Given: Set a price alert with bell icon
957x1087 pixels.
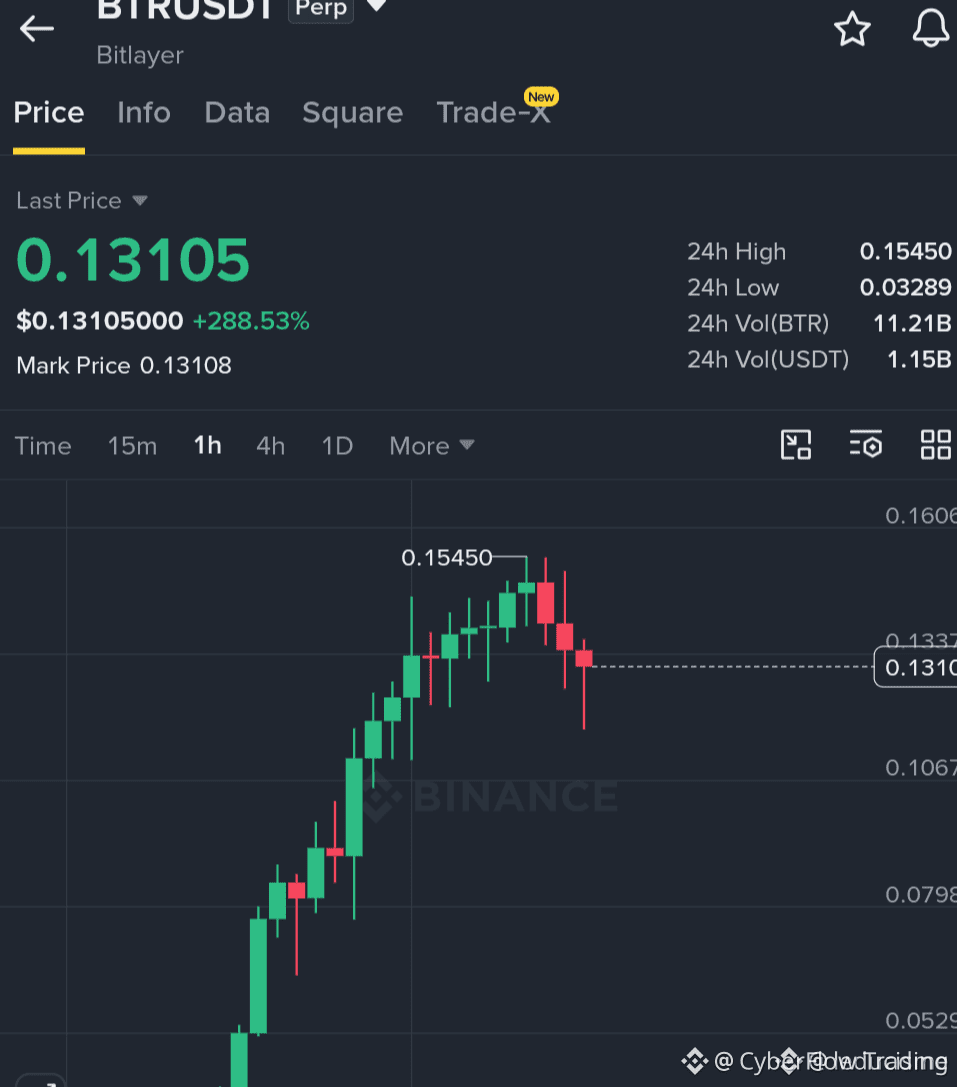Looking at the screenshot, I should point(930,29).
